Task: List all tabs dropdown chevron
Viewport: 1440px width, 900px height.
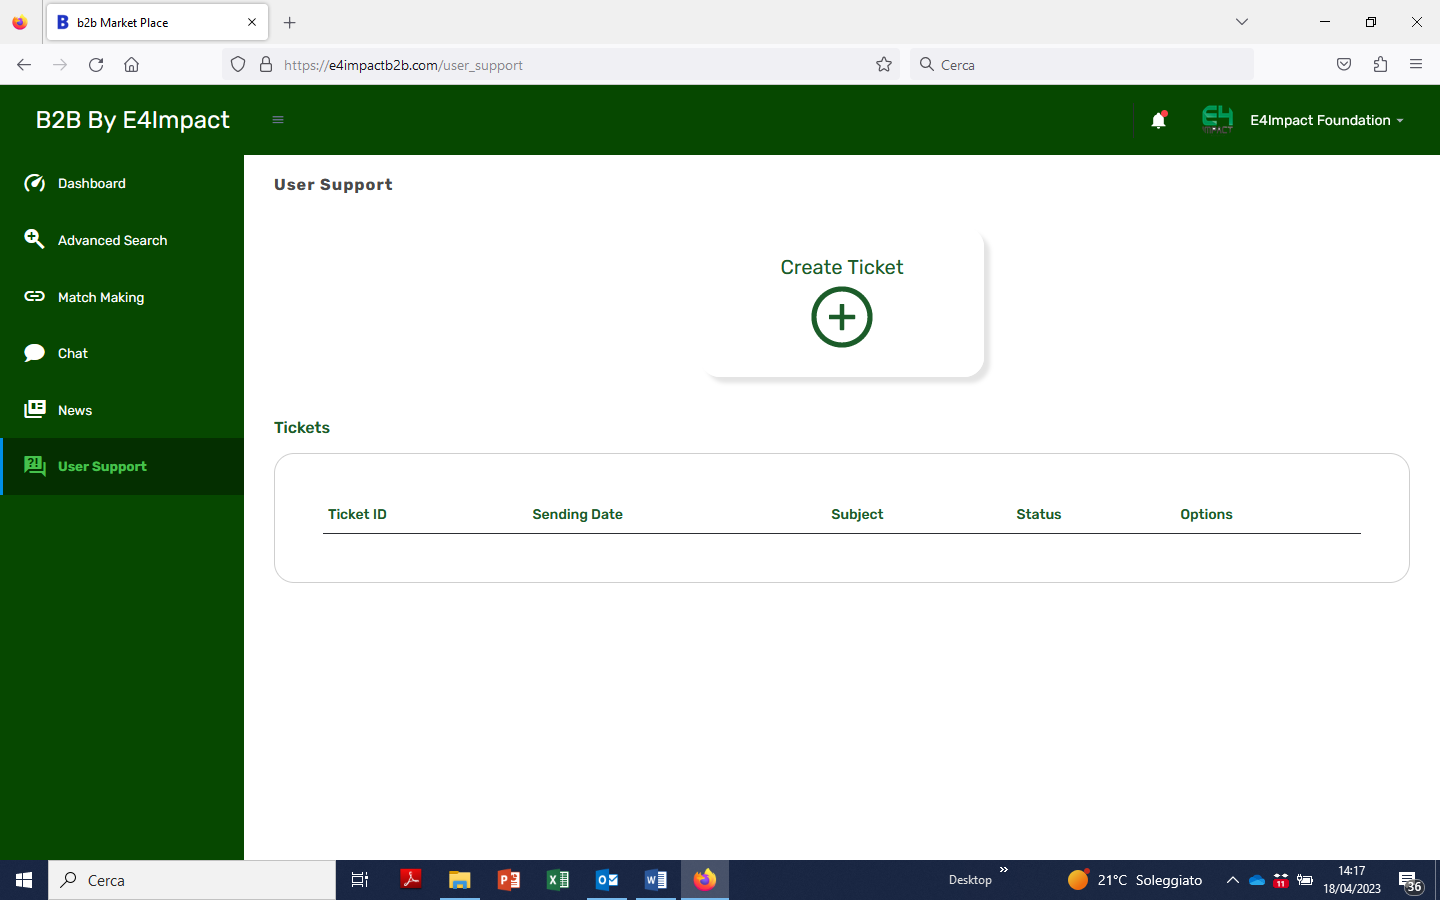Action: (x=1242, y=22)
